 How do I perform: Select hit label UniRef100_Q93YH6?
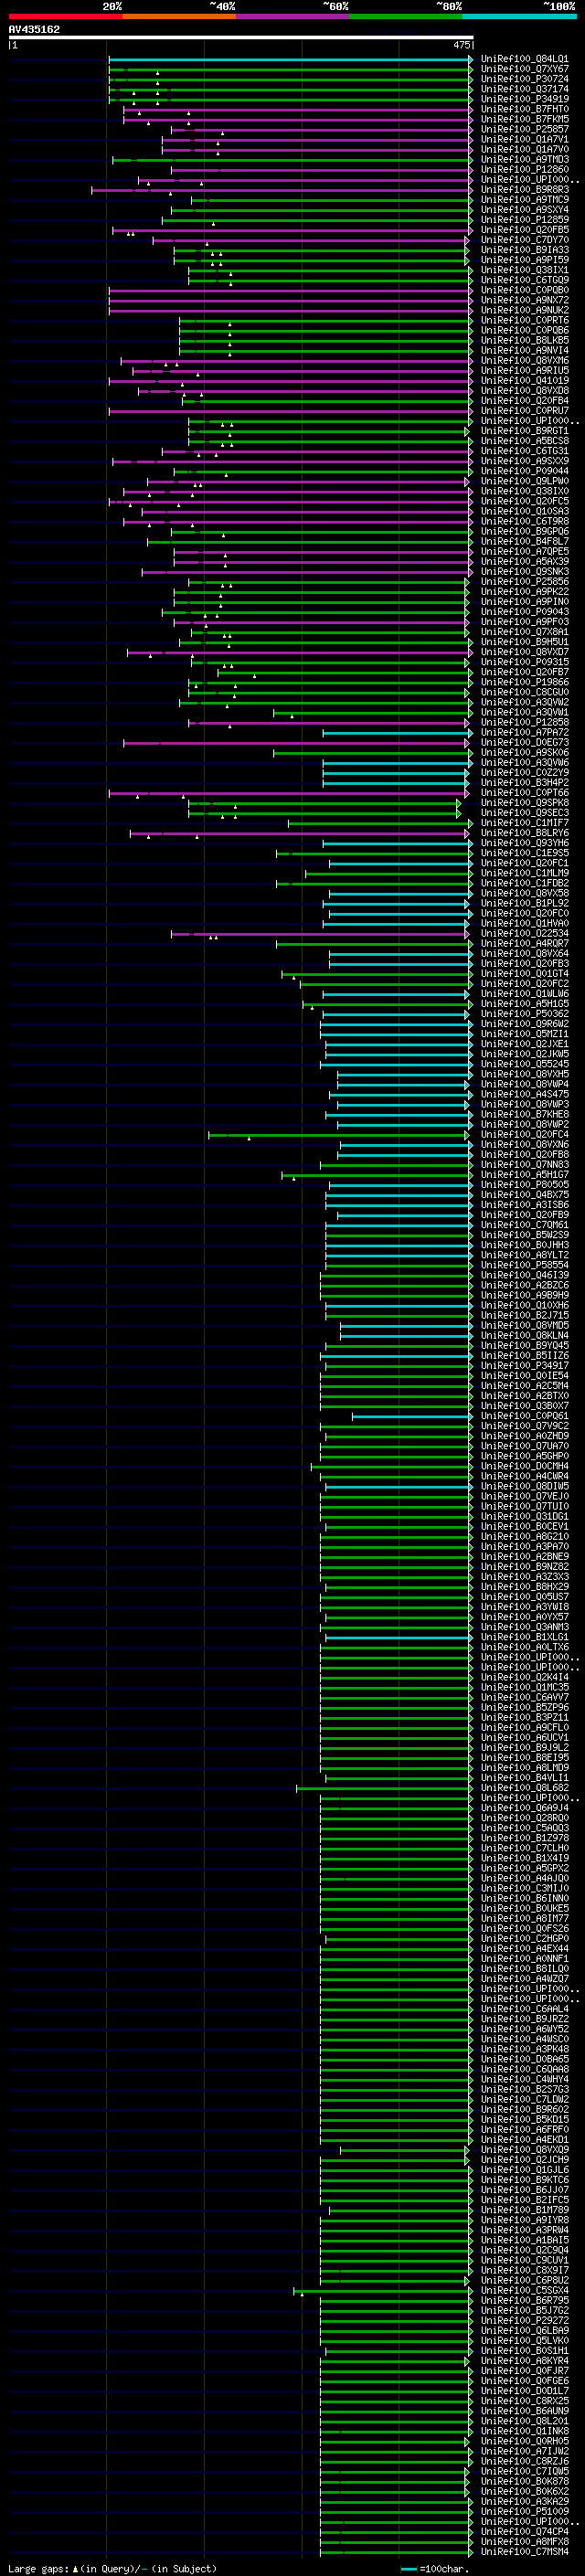524,843
